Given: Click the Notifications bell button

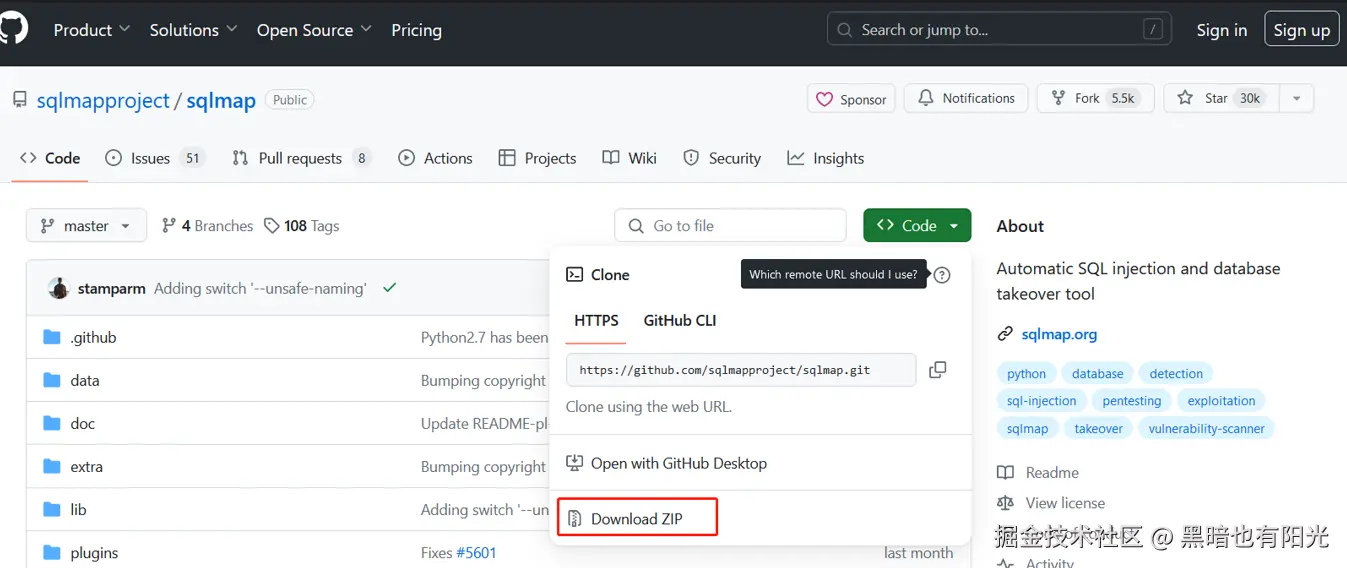Looking at the screenshot, I should 966,98.
